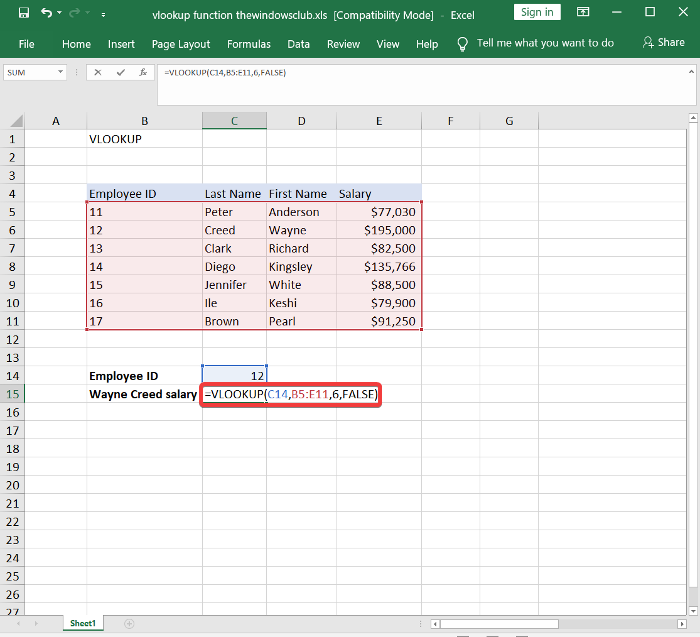Click the Insert Function fx icon
700x637 pixels.
pyautogui.click(x=142, y=73)
